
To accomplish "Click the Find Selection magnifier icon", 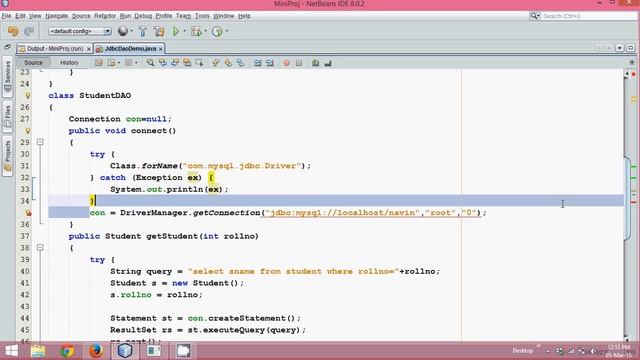I will click(x=150, y=63).
